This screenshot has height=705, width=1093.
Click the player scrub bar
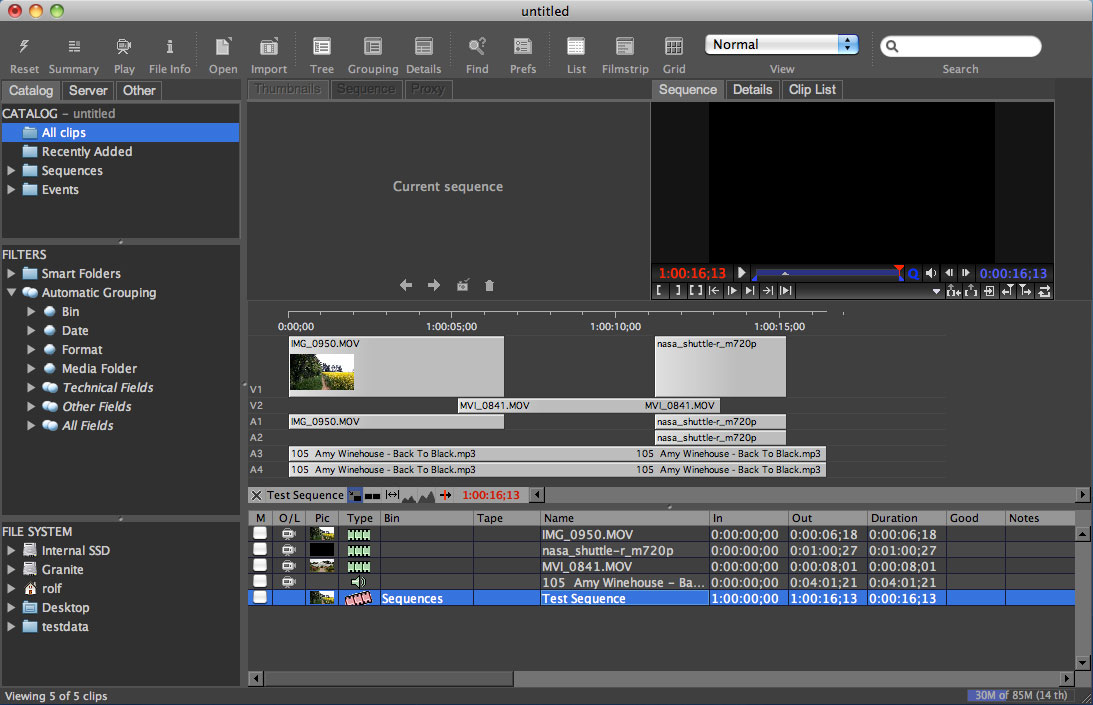point(827,273)
